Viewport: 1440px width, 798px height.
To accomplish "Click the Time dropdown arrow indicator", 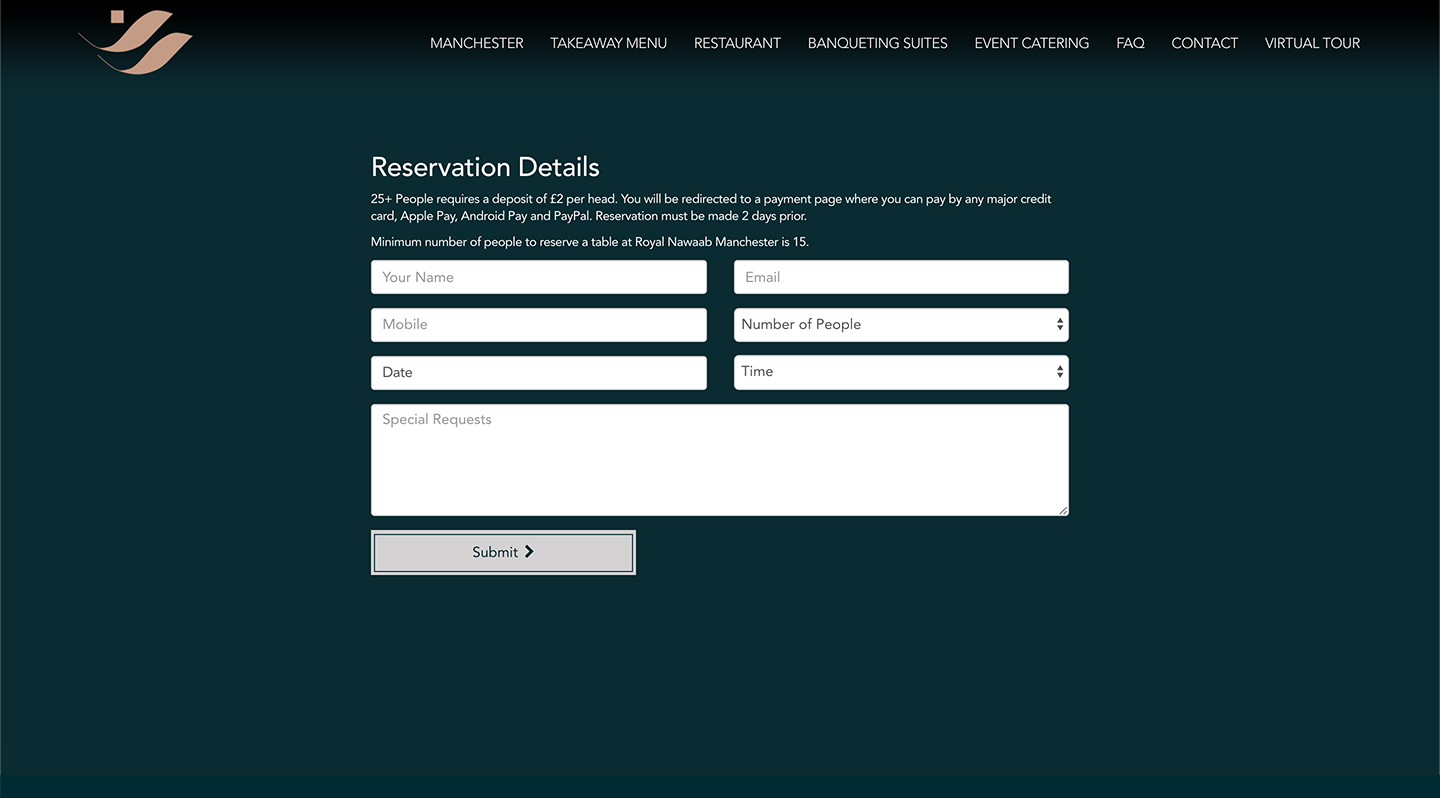I will (x=1059, y=372).
